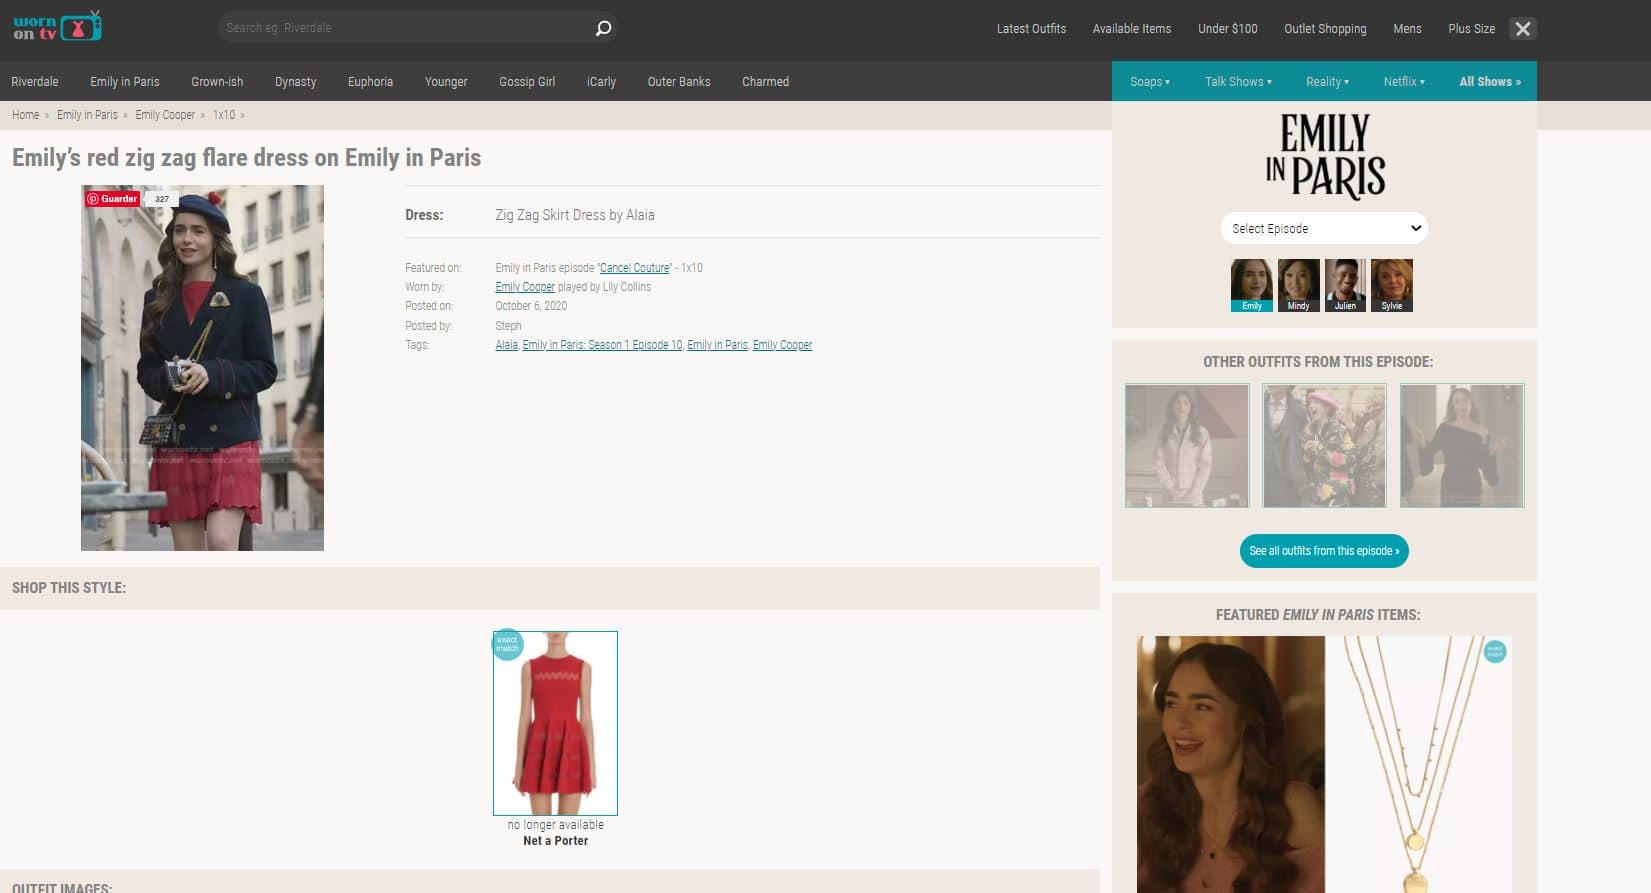Click Net a Porter store link
The image size is (1651, 893).
[x=555, y=841]
